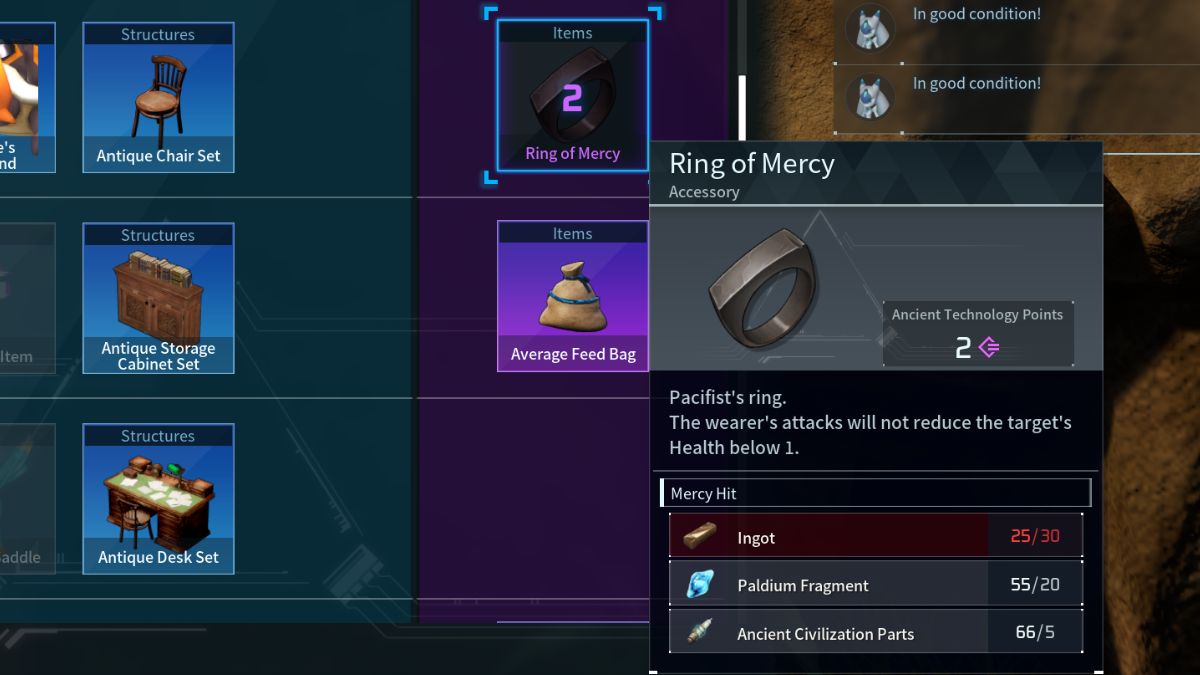Click the Paldium Fragment requirement row

pos(875,584)
